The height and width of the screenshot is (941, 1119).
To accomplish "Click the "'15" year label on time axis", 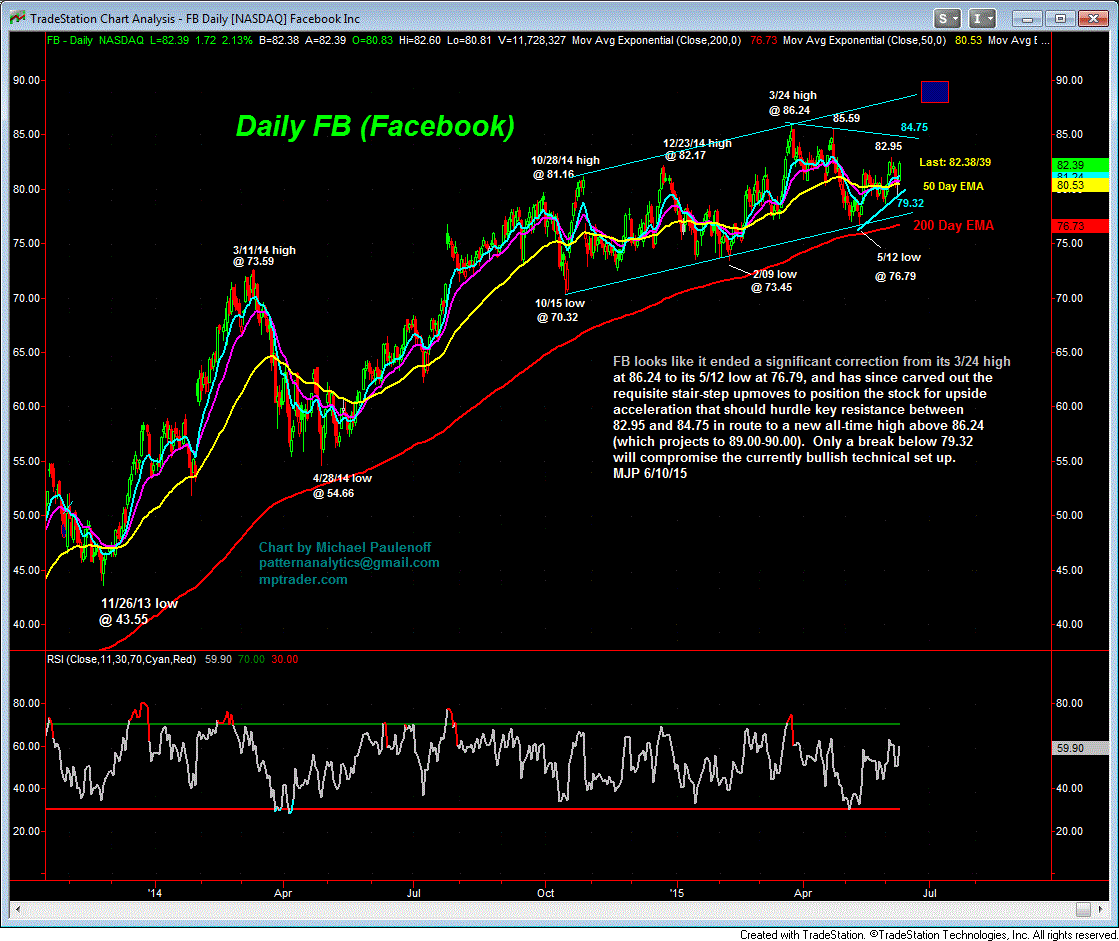I will tap(677, 893).
